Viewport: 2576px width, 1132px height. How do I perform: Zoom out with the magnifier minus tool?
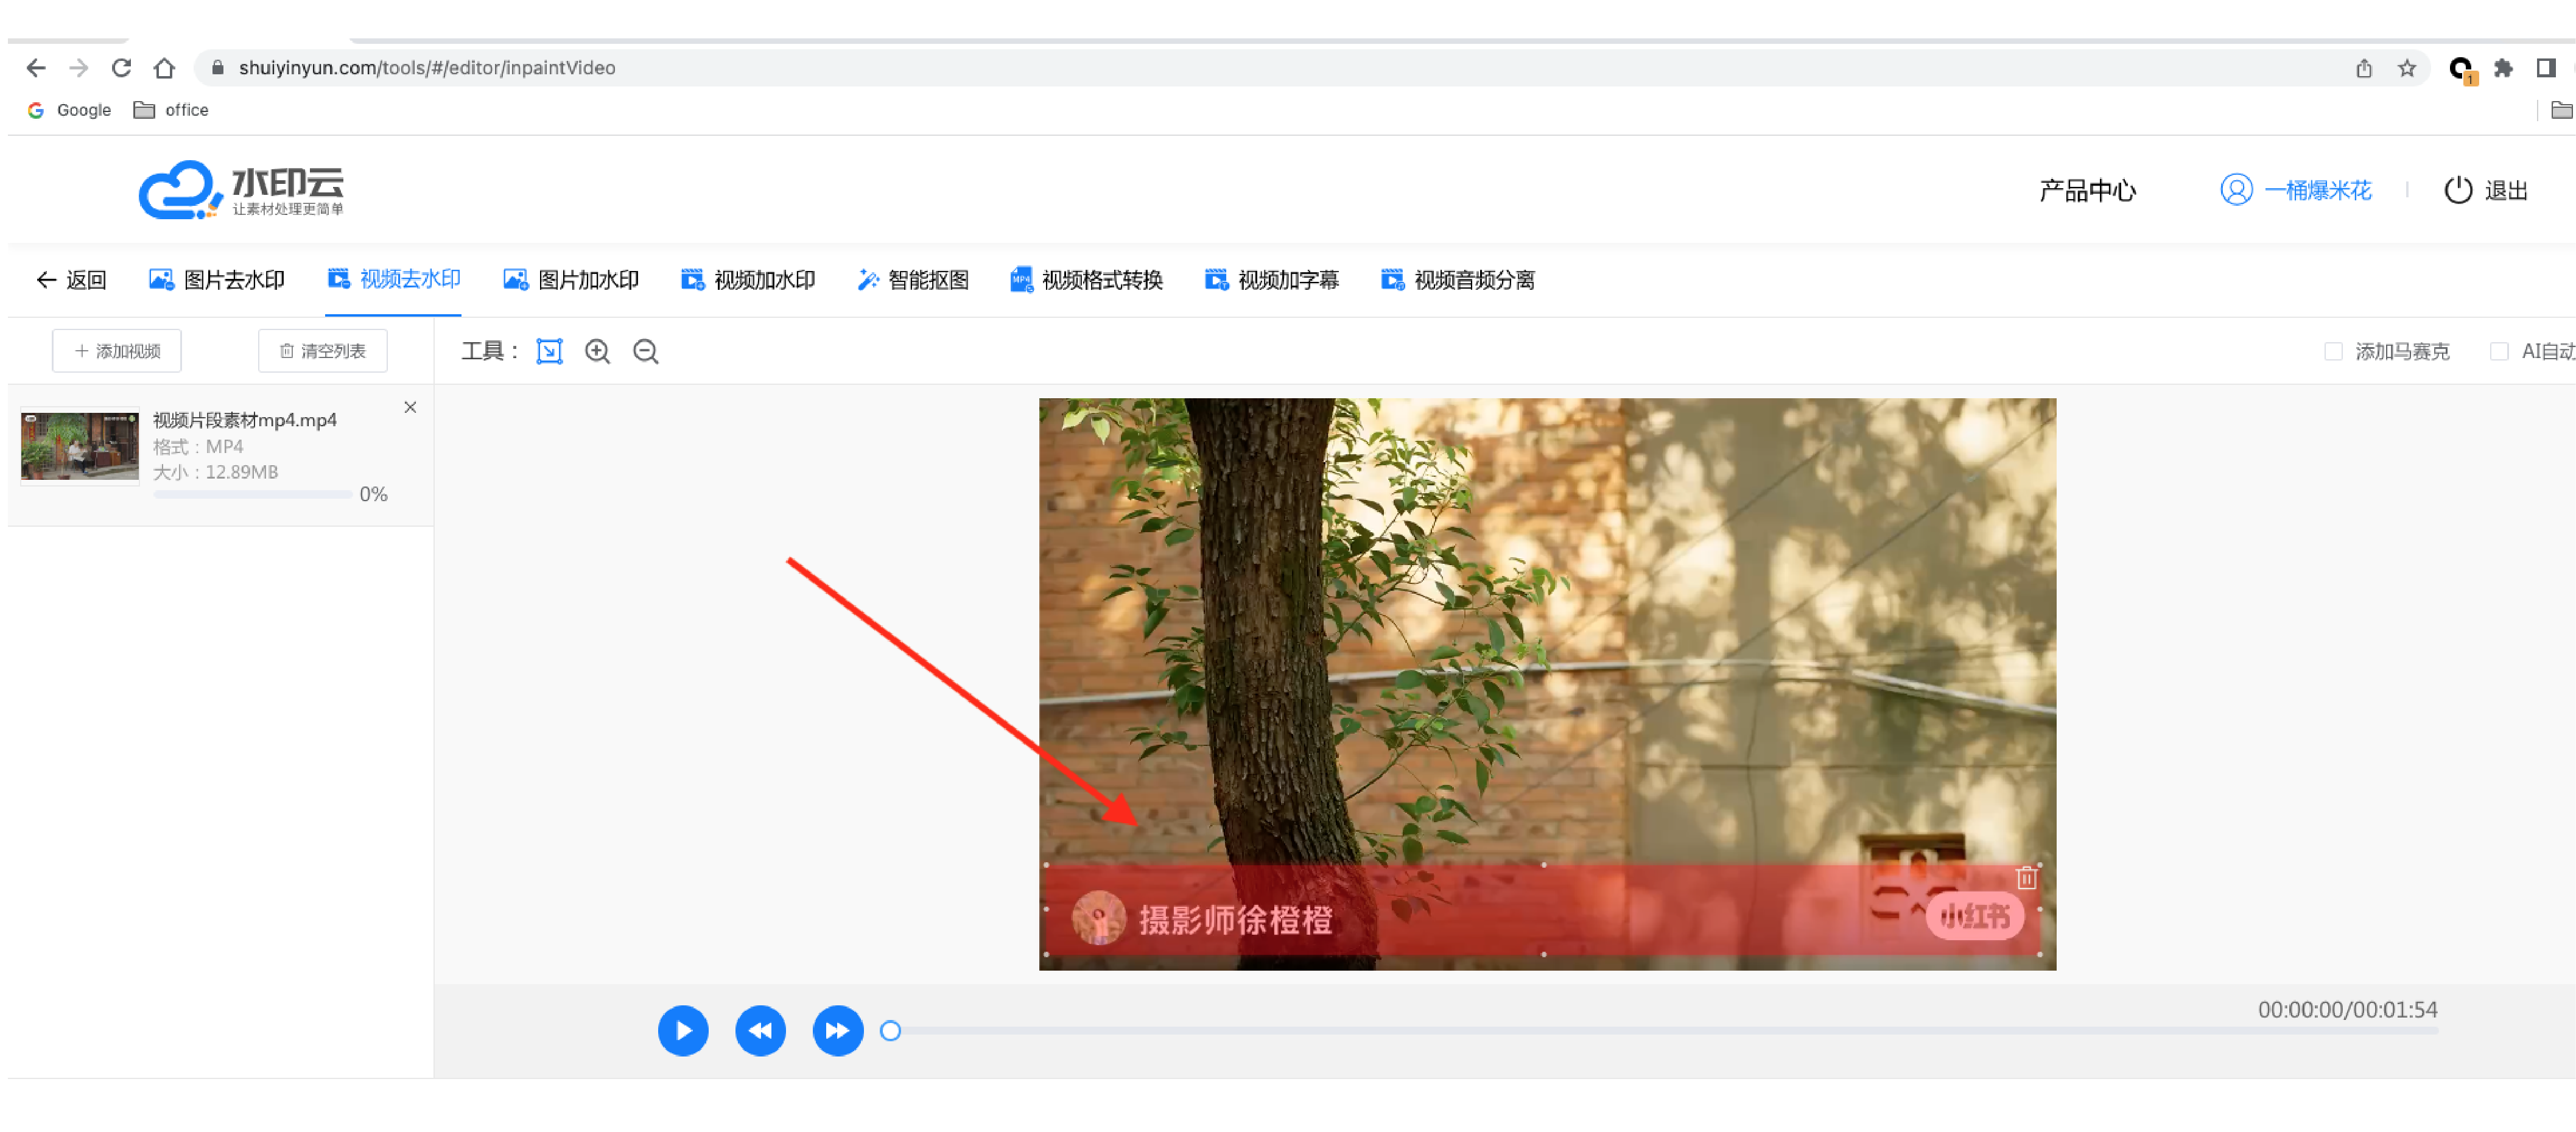(x=646, y=352)
